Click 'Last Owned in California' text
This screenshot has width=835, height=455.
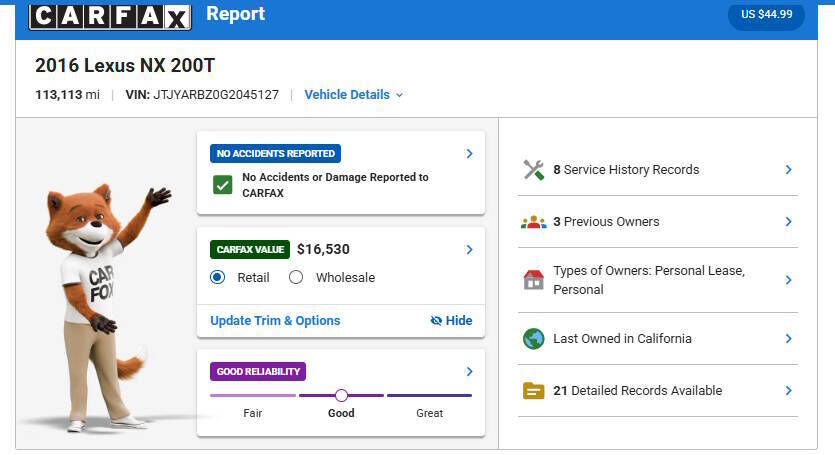click(622, 339)
